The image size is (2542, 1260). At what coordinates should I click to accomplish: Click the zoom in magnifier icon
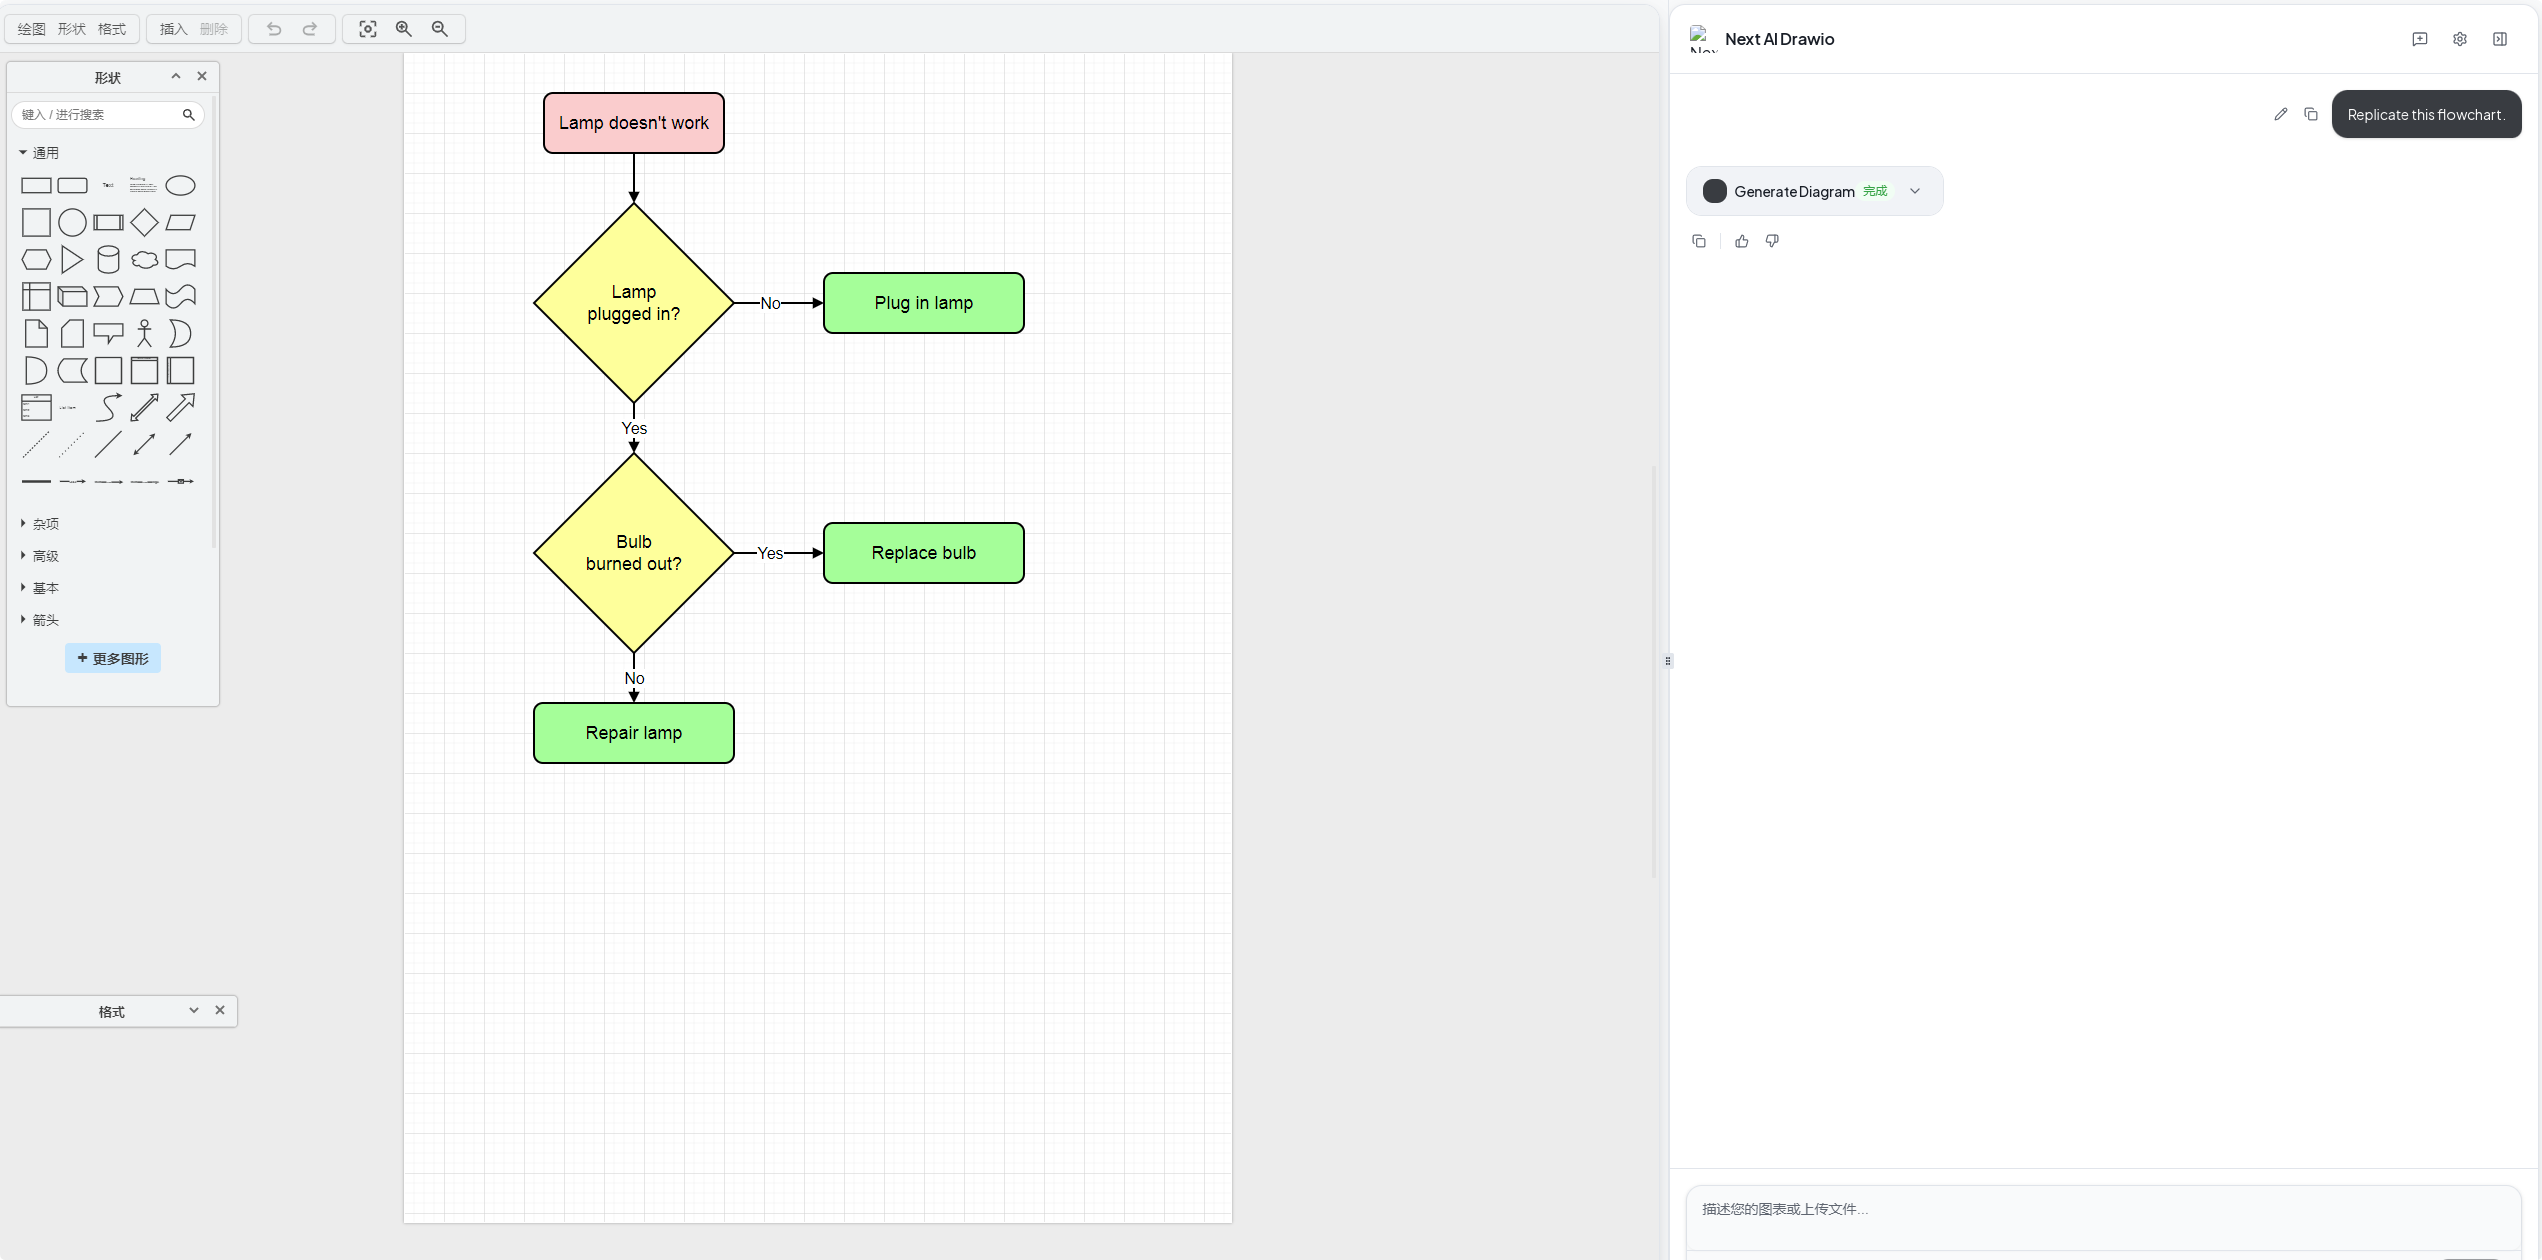404,29
